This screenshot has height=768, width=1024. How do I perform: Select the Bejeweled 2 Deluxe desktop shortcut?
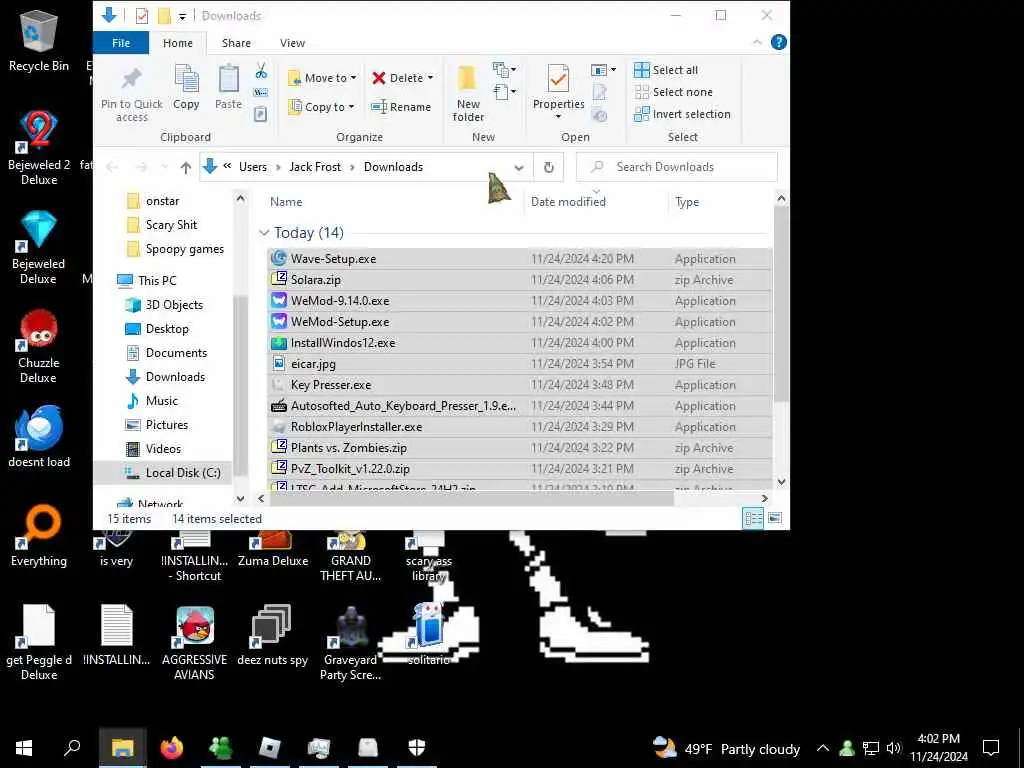tap(39, 148)
